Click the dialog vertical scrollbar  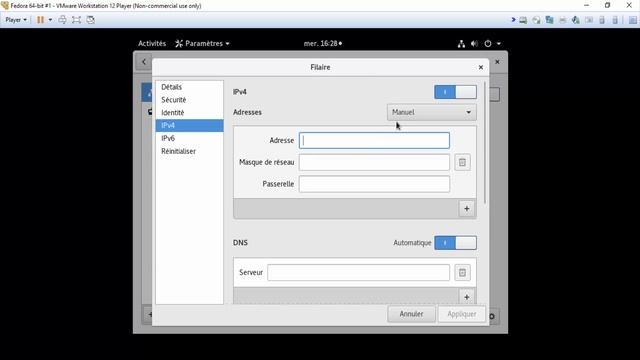pos(485,143)
